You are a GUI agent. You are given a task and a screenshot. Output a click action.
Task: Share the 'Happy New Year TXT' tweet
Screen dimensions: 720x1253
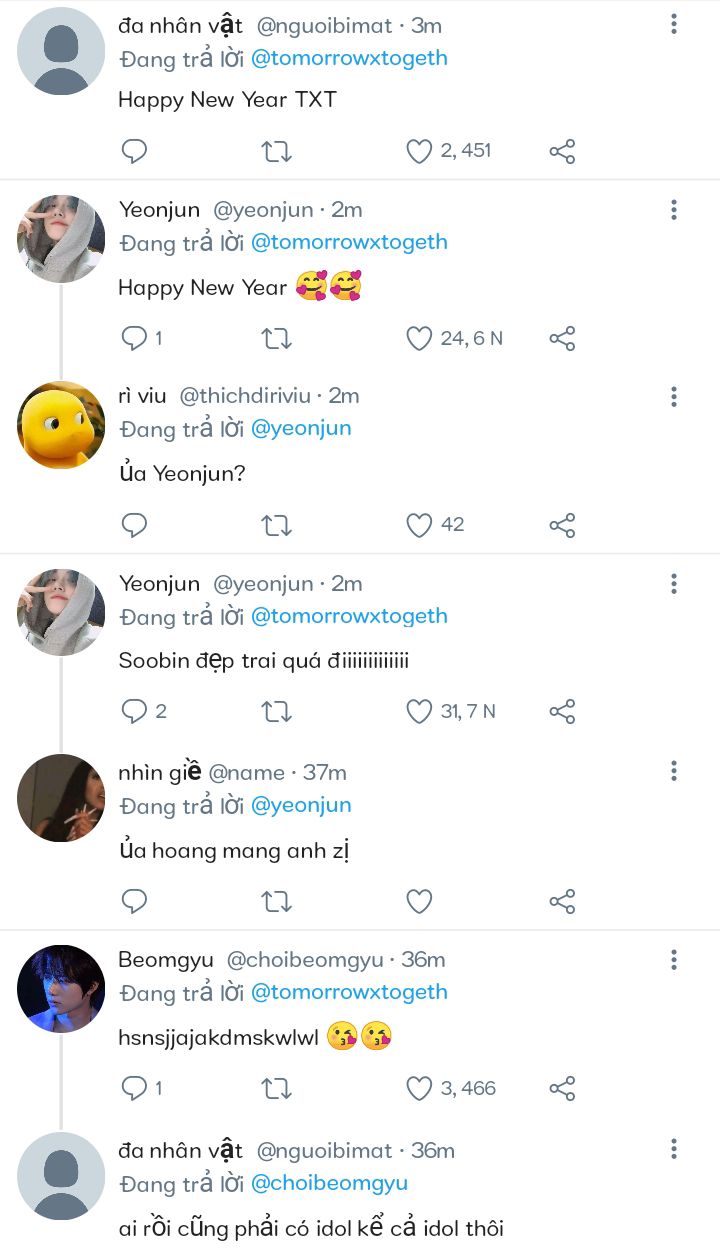(562, 151)
